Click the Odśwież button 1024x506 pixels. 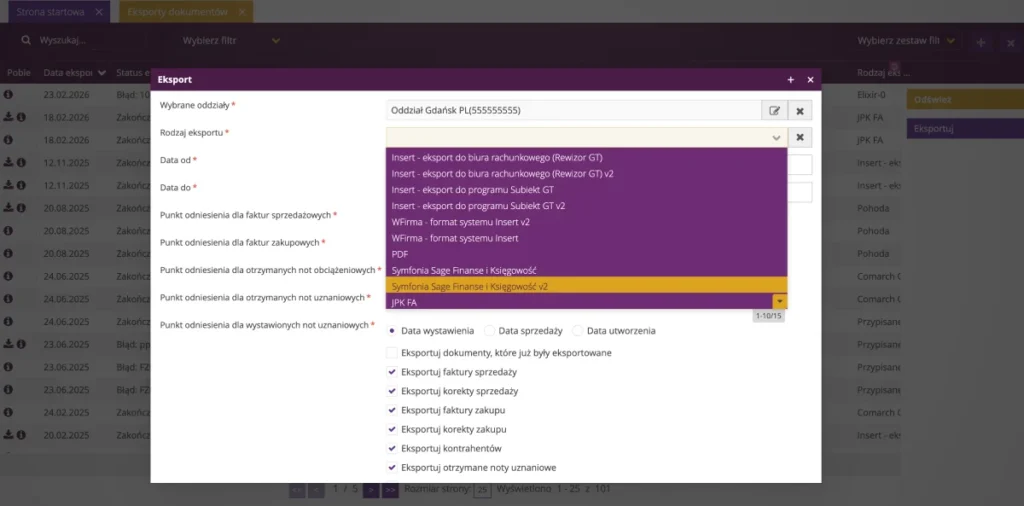965,99
